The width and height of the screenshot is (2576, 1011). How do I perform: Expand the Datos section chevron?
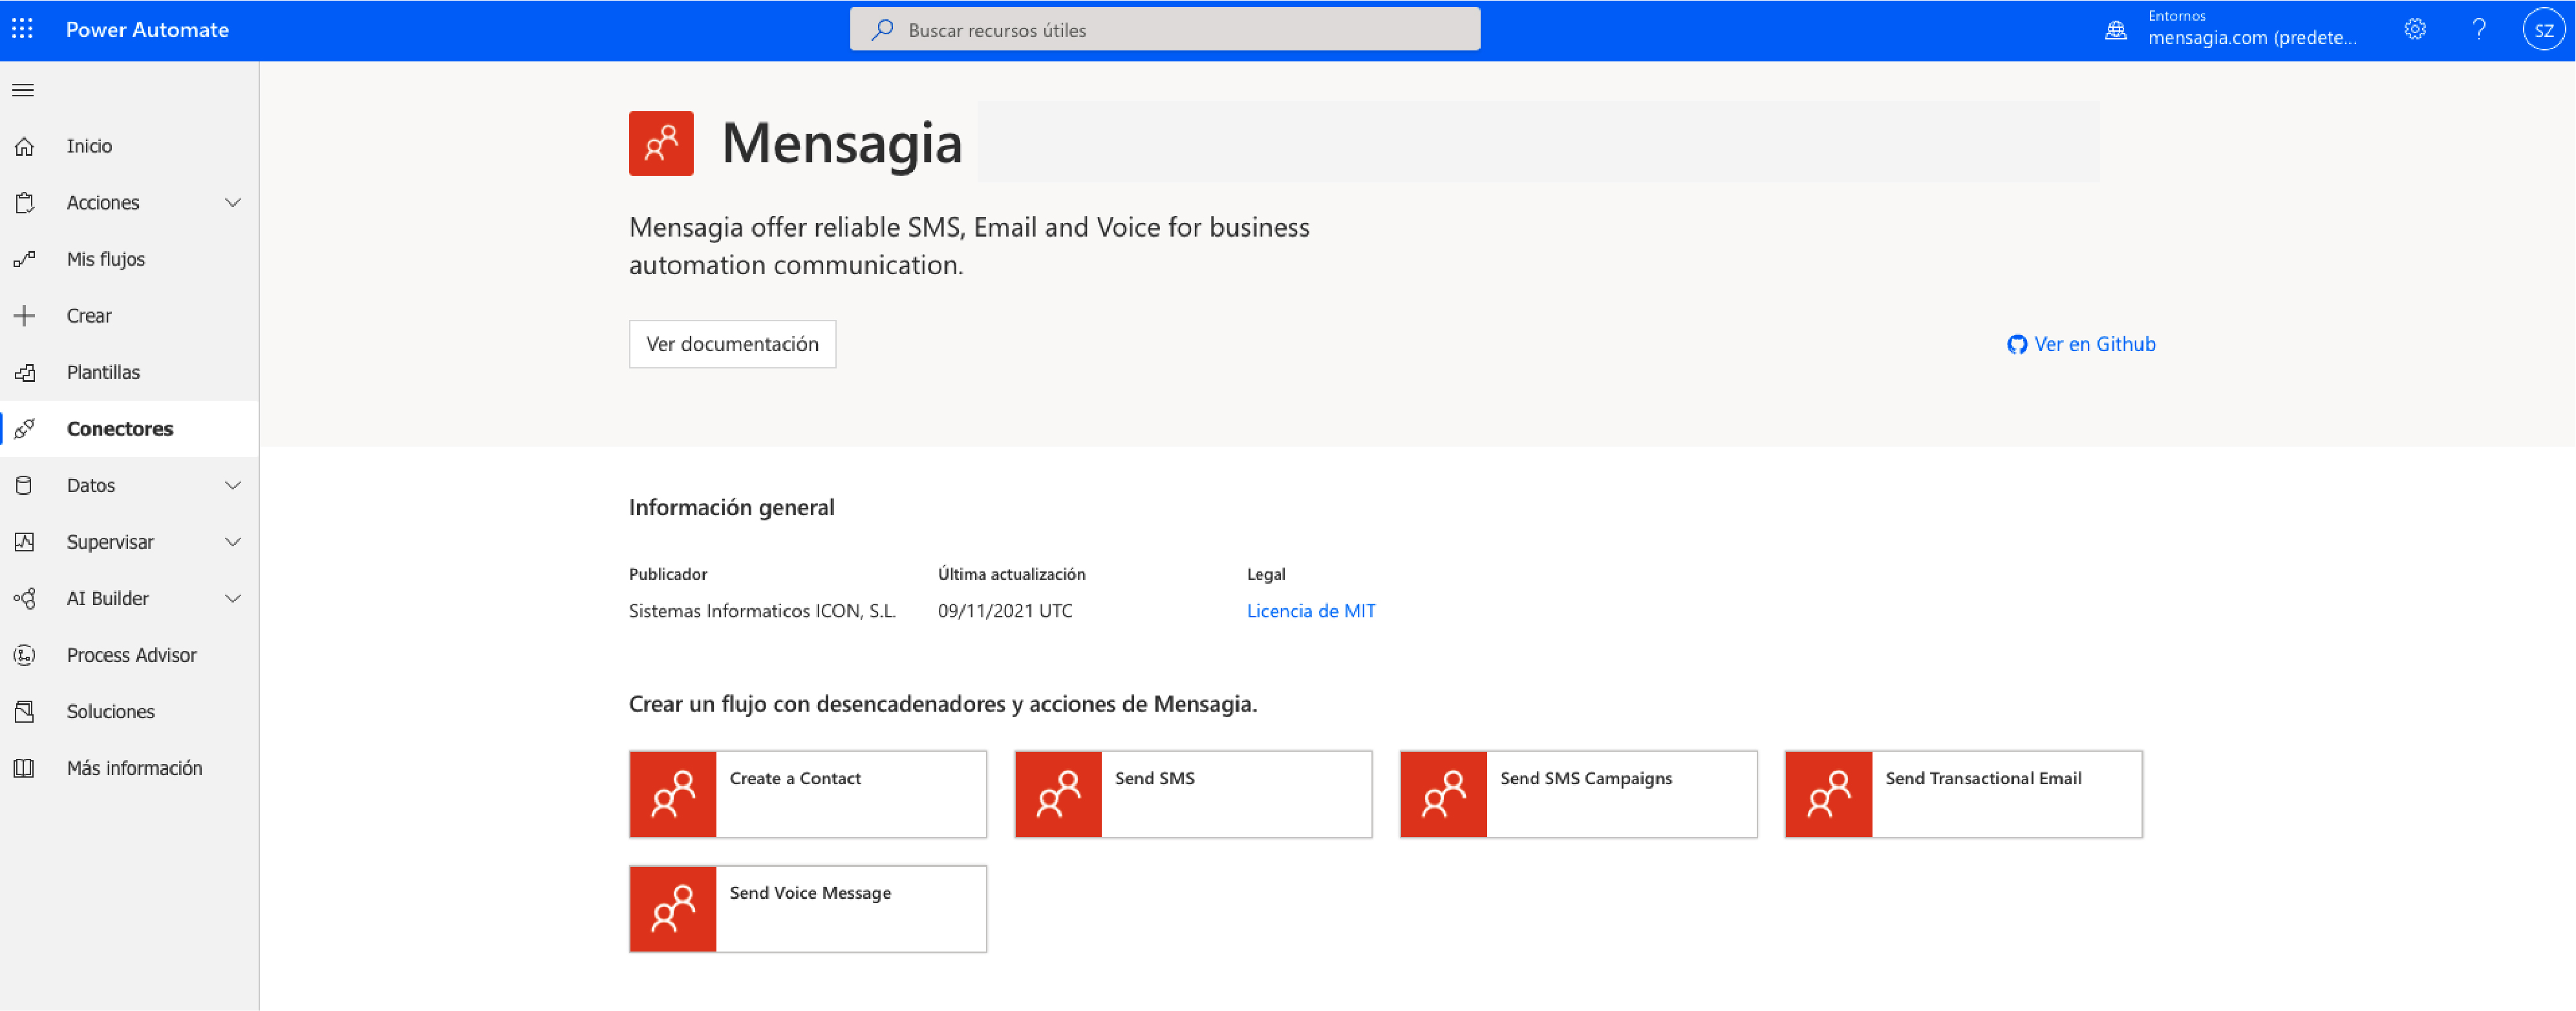click(x=233, y=485)
